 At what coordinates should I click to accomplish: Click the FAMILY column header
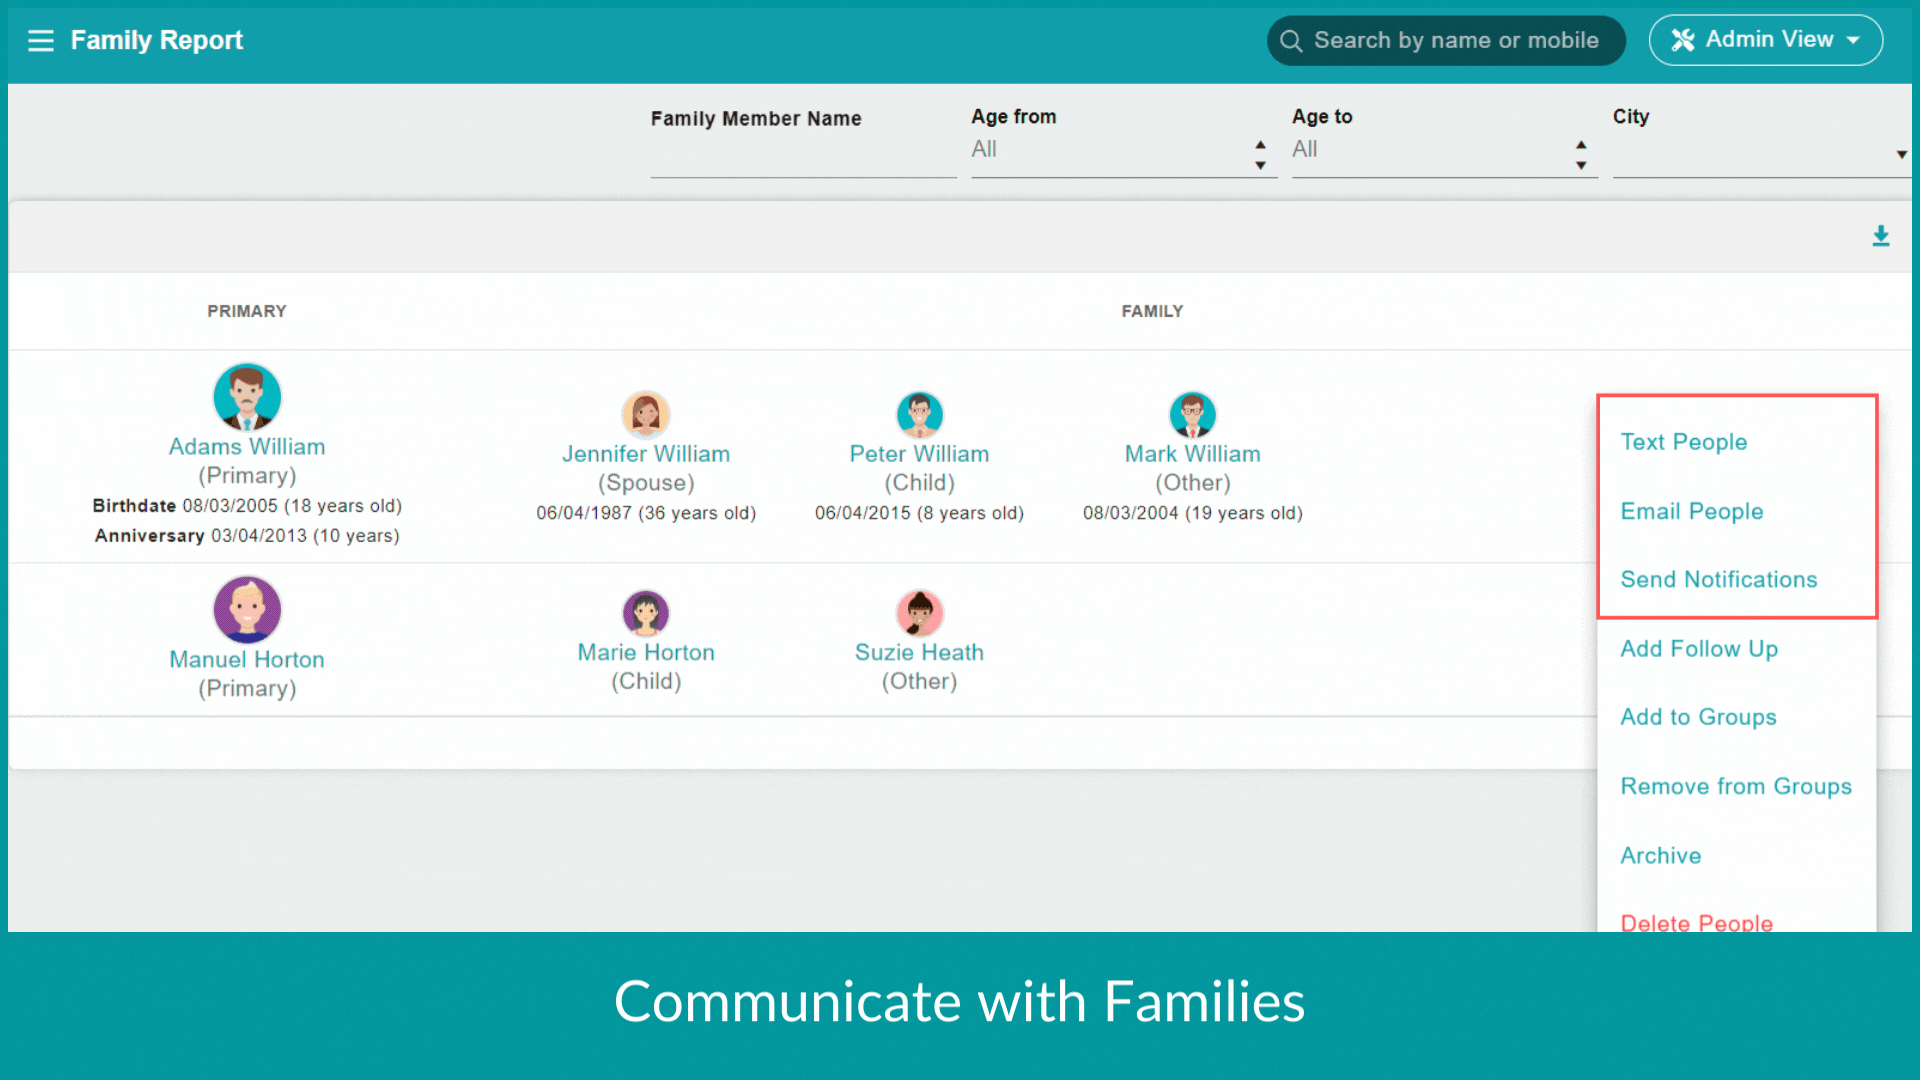point(1152,311)
